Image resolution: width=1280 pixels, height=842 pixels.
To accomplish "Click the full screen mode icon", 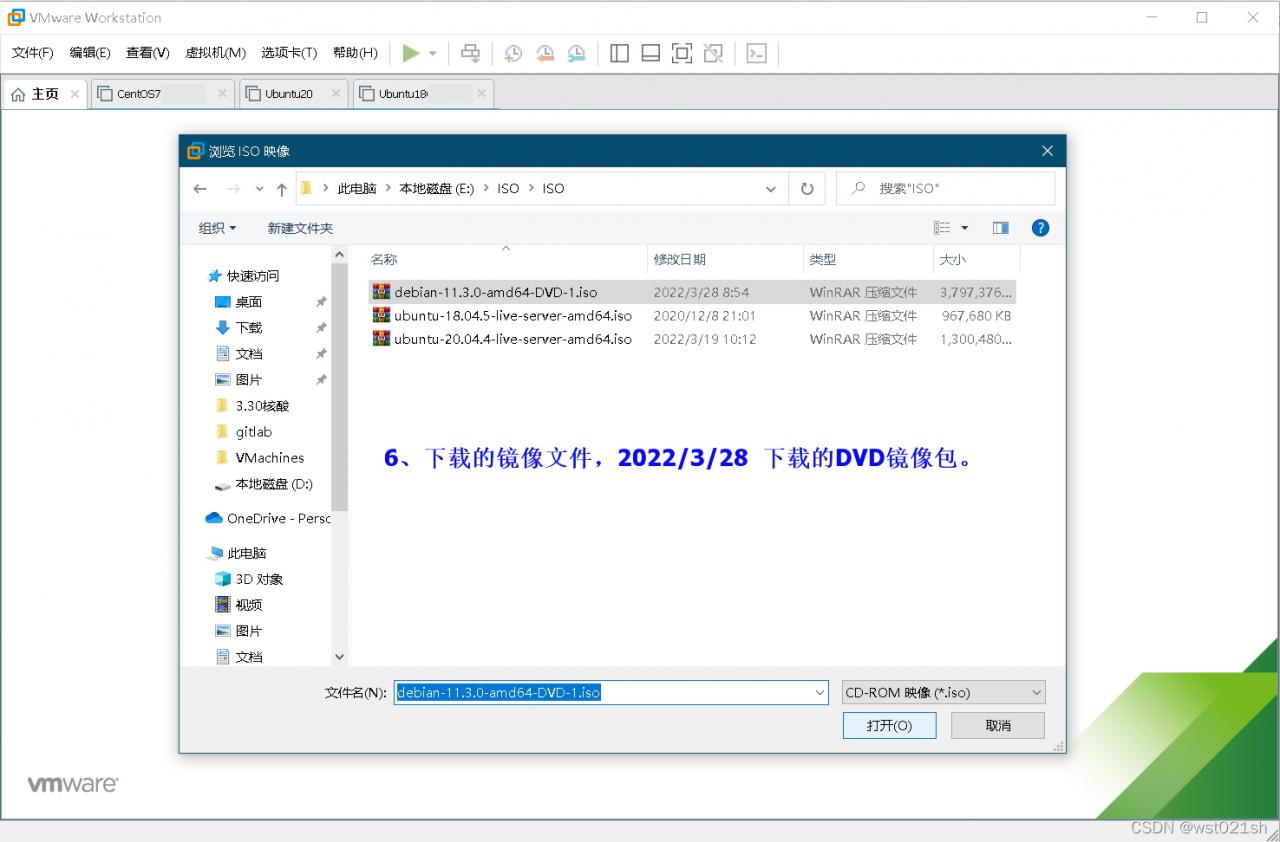I will 682,53.
